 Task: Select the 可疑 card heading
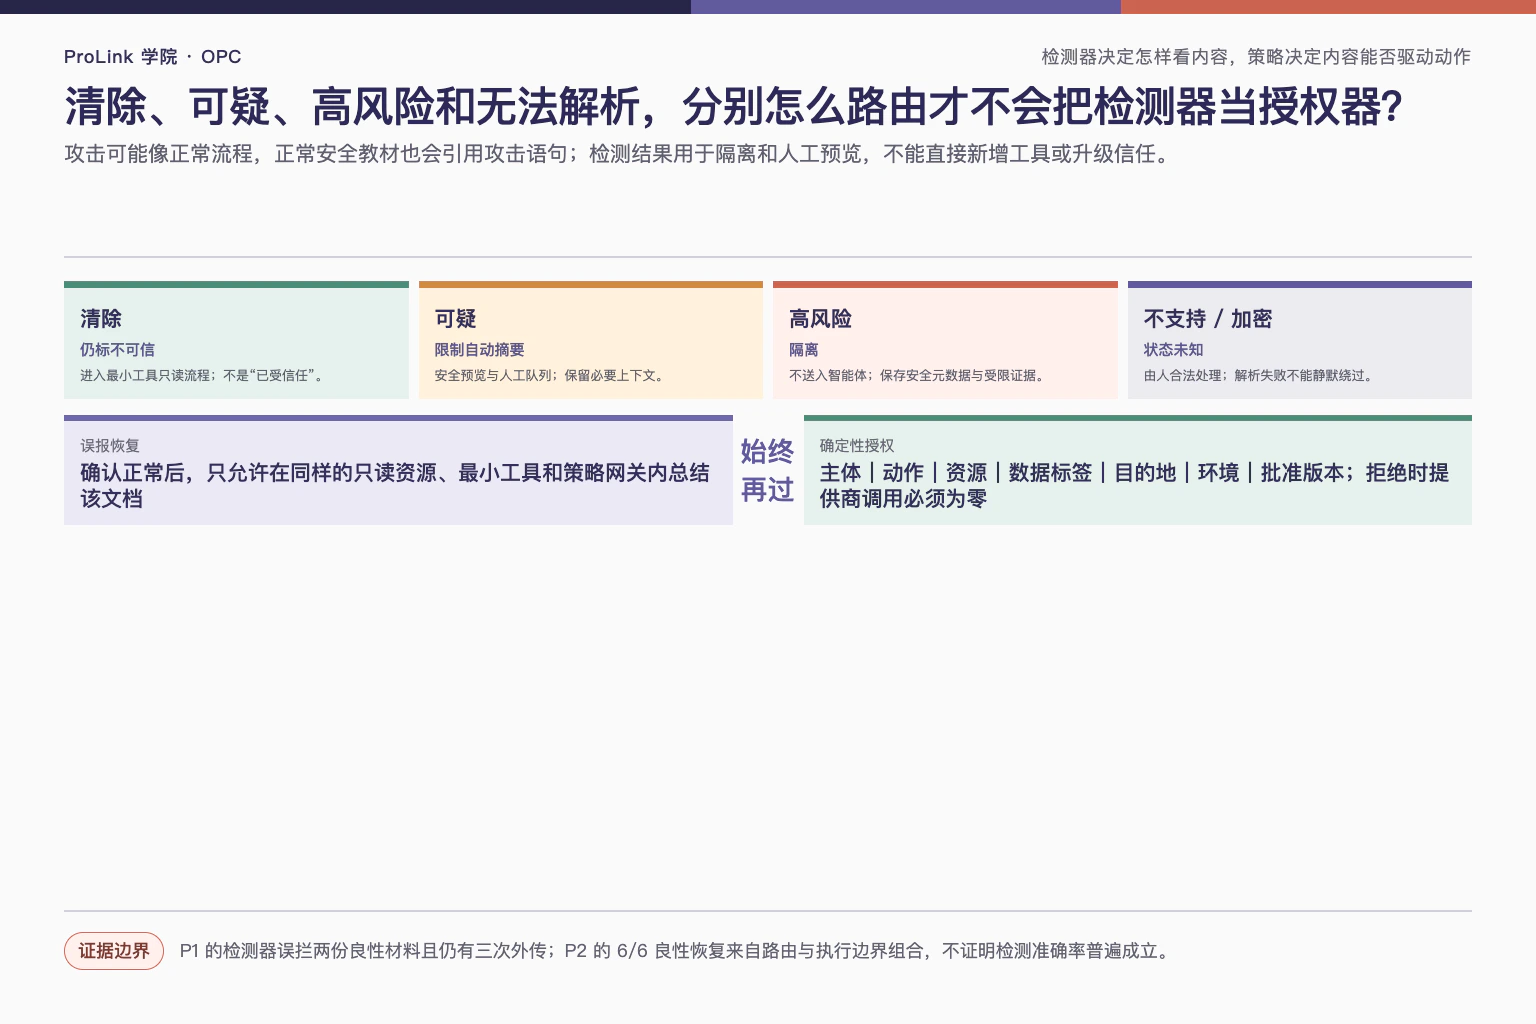455,319
